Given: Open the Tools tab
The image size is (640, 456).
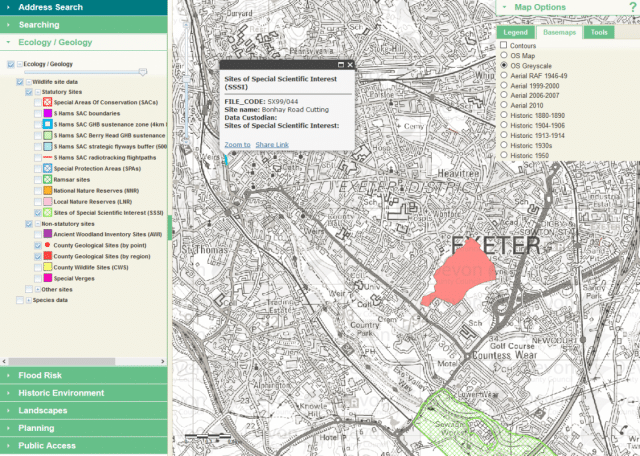Looking at the screenshot, I should point(599,32).
